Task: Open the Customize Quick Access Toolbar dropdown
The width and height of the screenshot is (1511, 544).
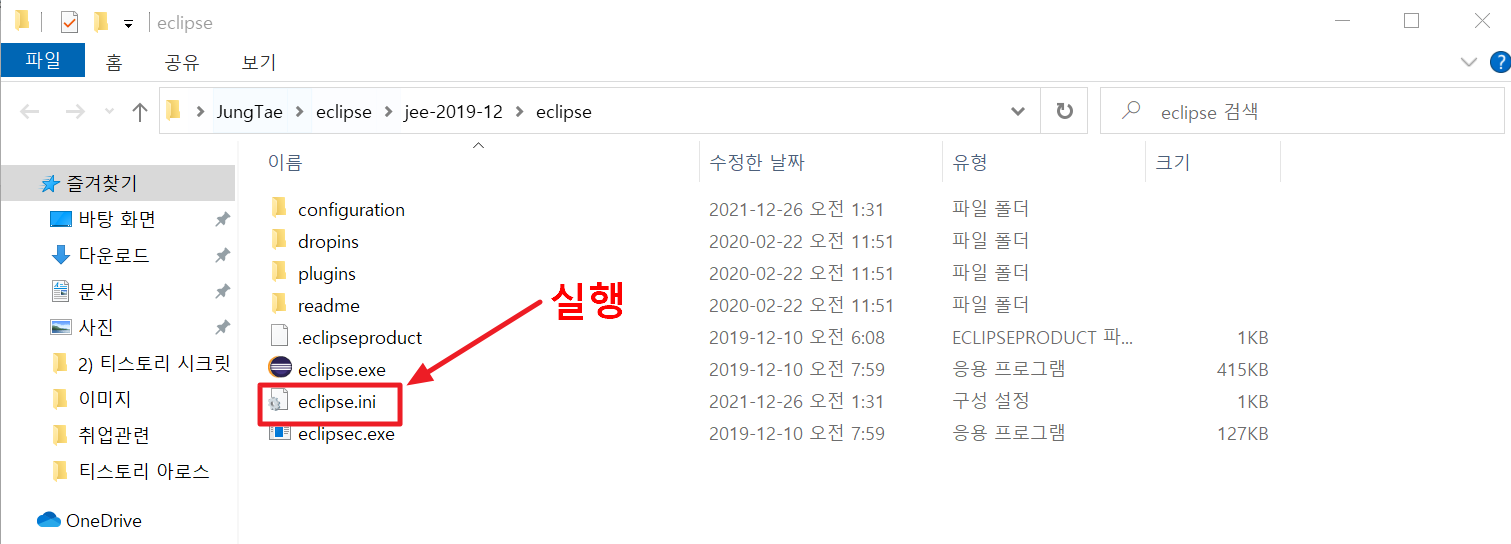Action: 128,23
